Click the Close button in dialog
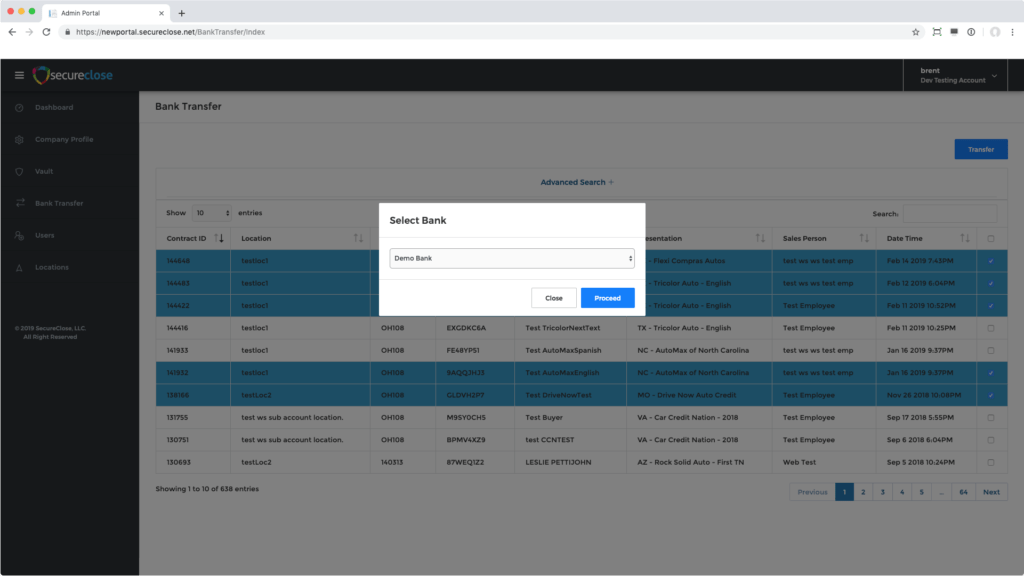Viewport: 1024px width, 576px height. pyautogui.click(x=554, y=298)
